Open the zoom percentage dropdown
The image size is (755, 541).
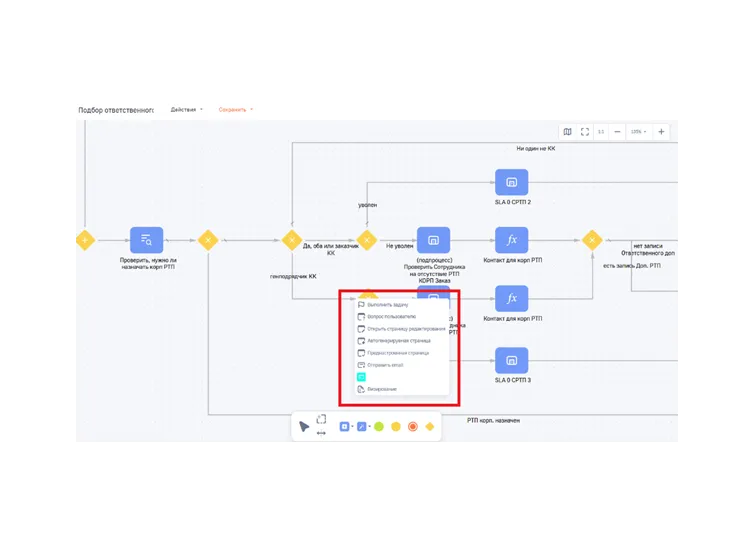638,132
